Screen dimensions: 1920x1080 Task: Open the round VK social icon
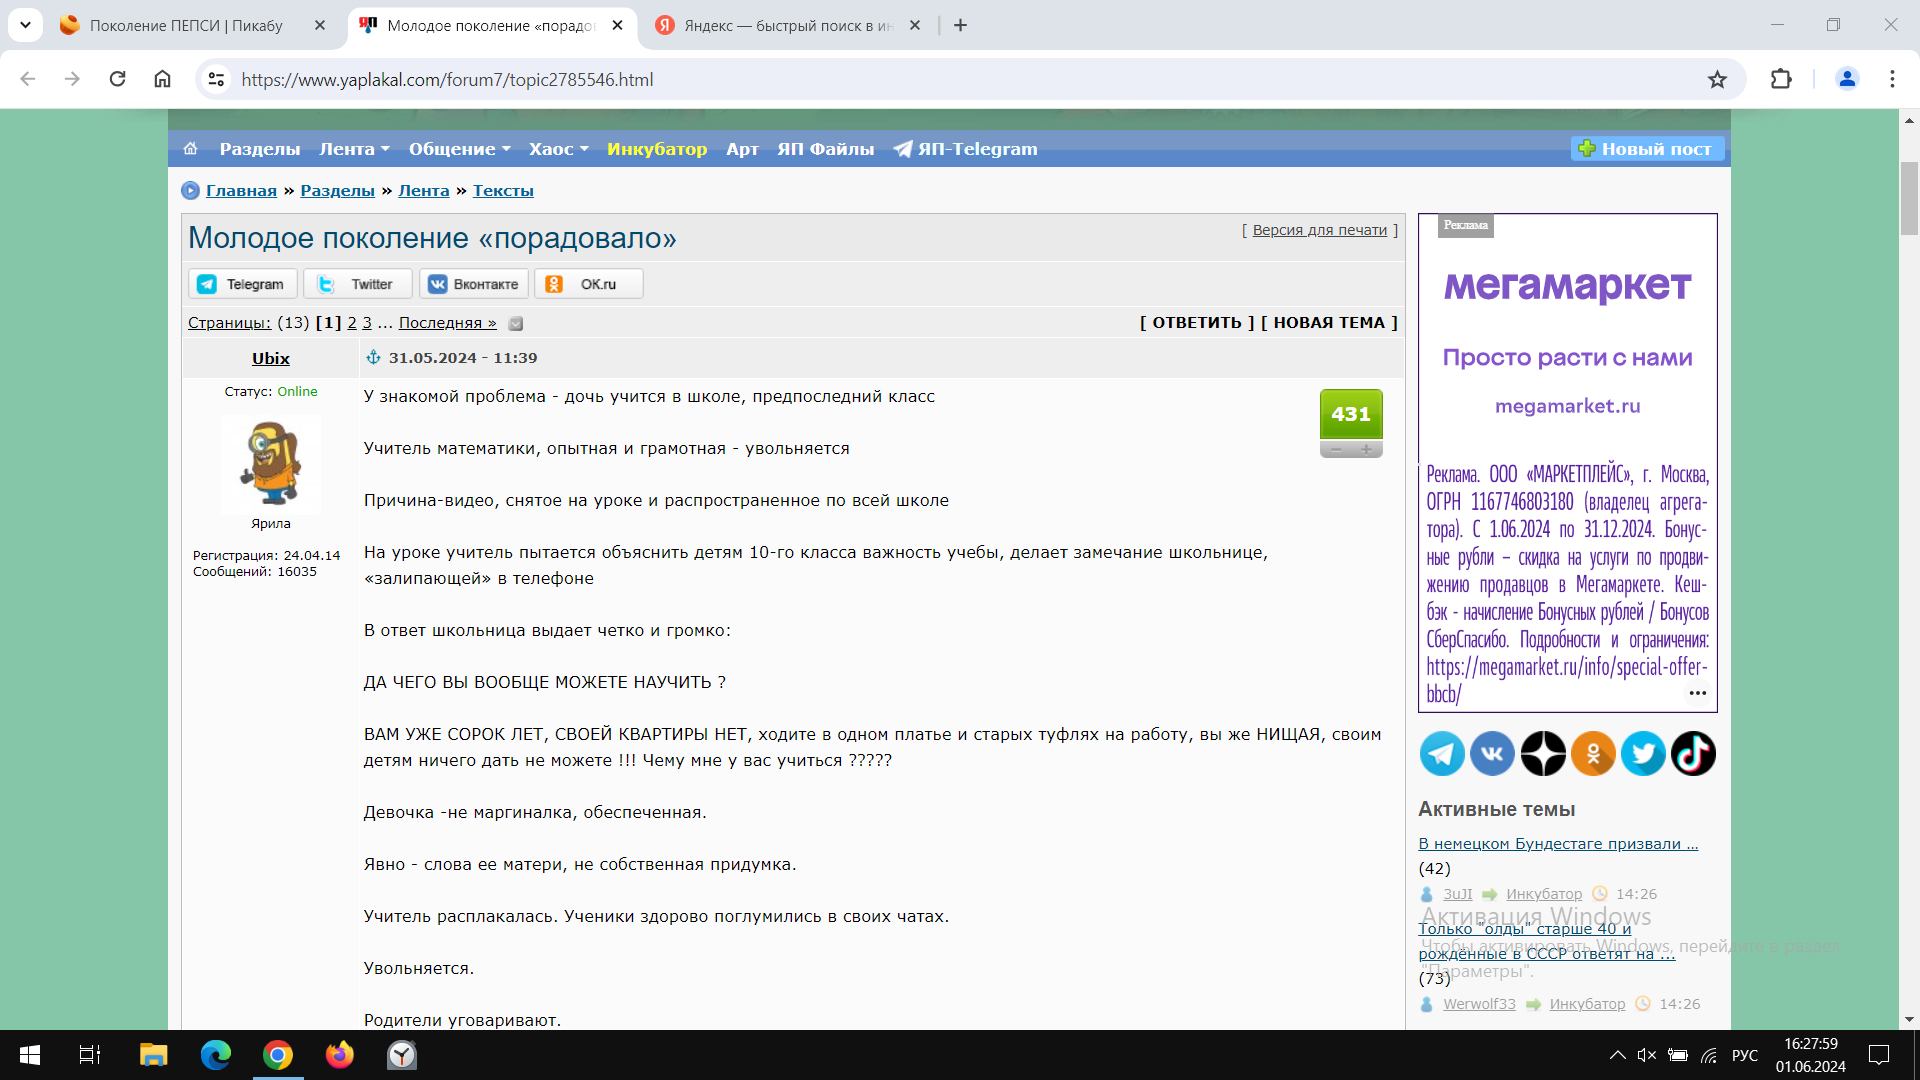[1492, 754]
